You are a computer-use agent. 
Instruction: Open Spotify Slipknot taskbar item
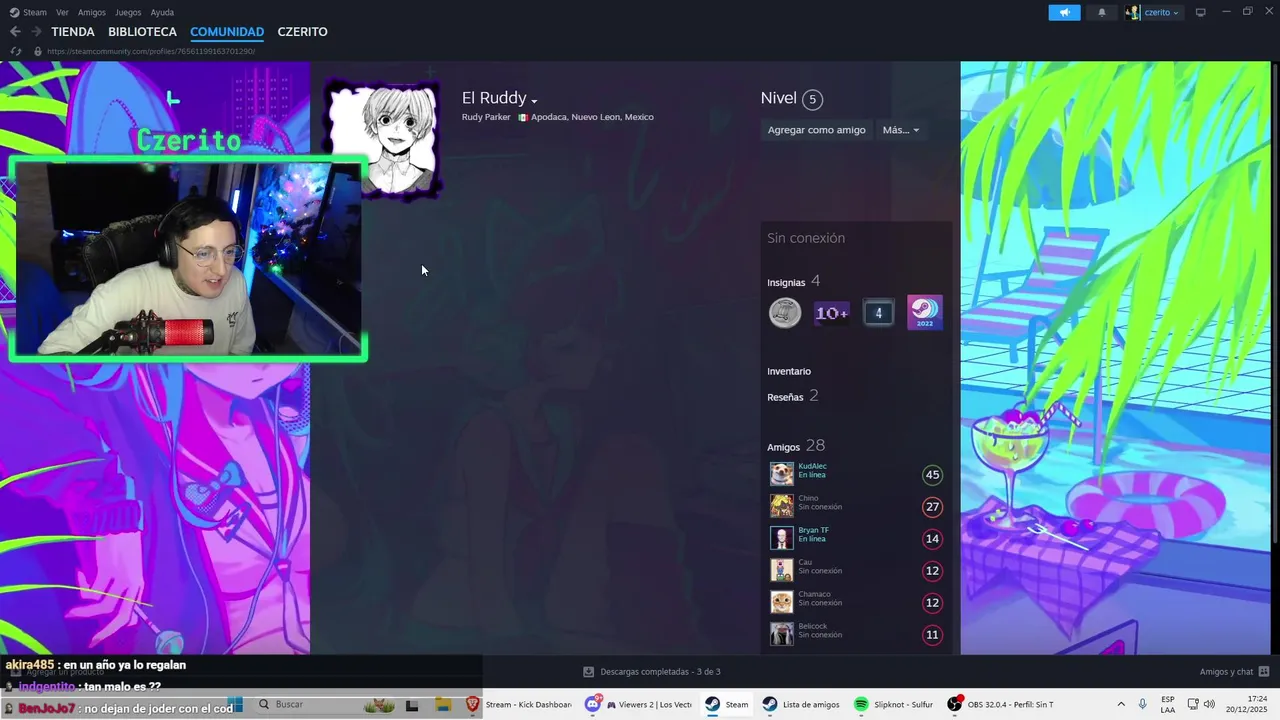[893, 704]
